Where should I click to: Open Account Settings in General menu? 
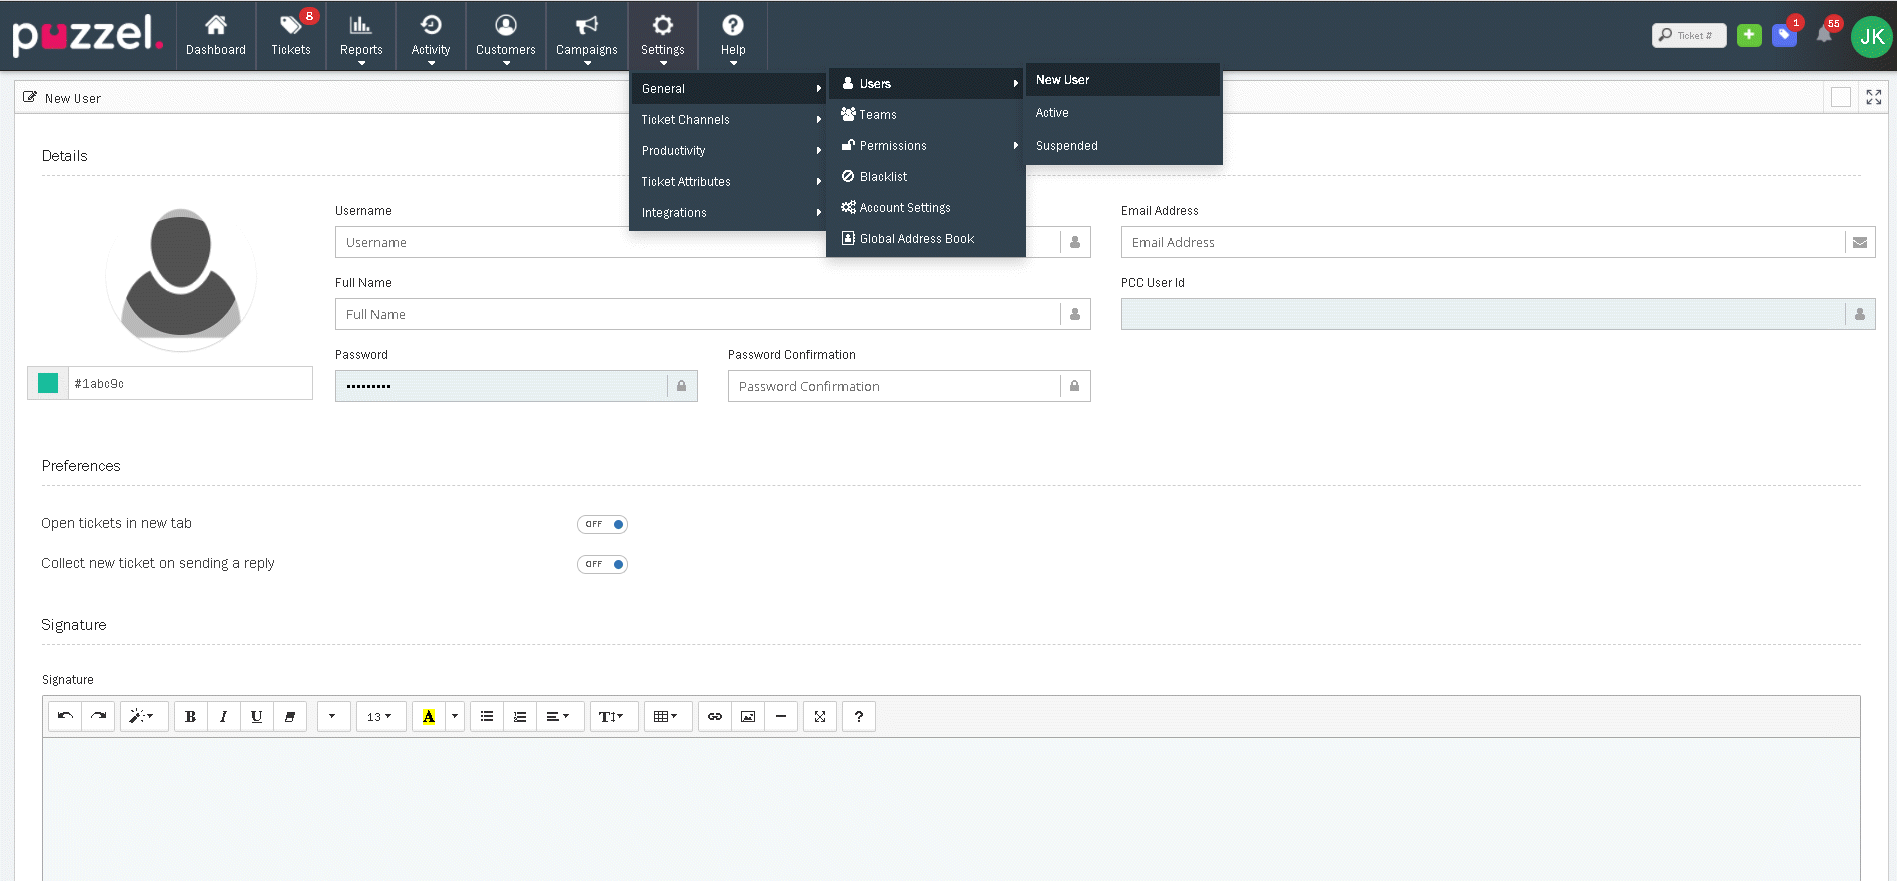[905, 208]
